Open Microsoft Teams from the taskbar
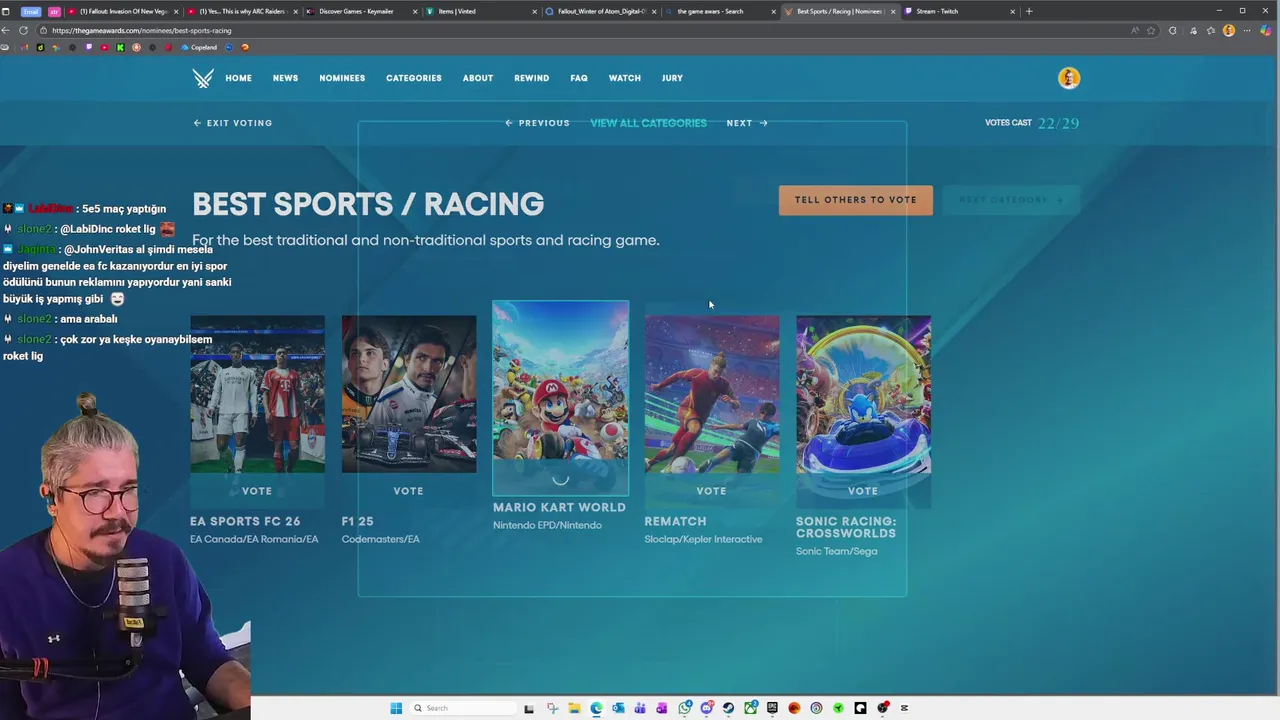Screen dimensions: 1280x720 [x=640, y=708]
